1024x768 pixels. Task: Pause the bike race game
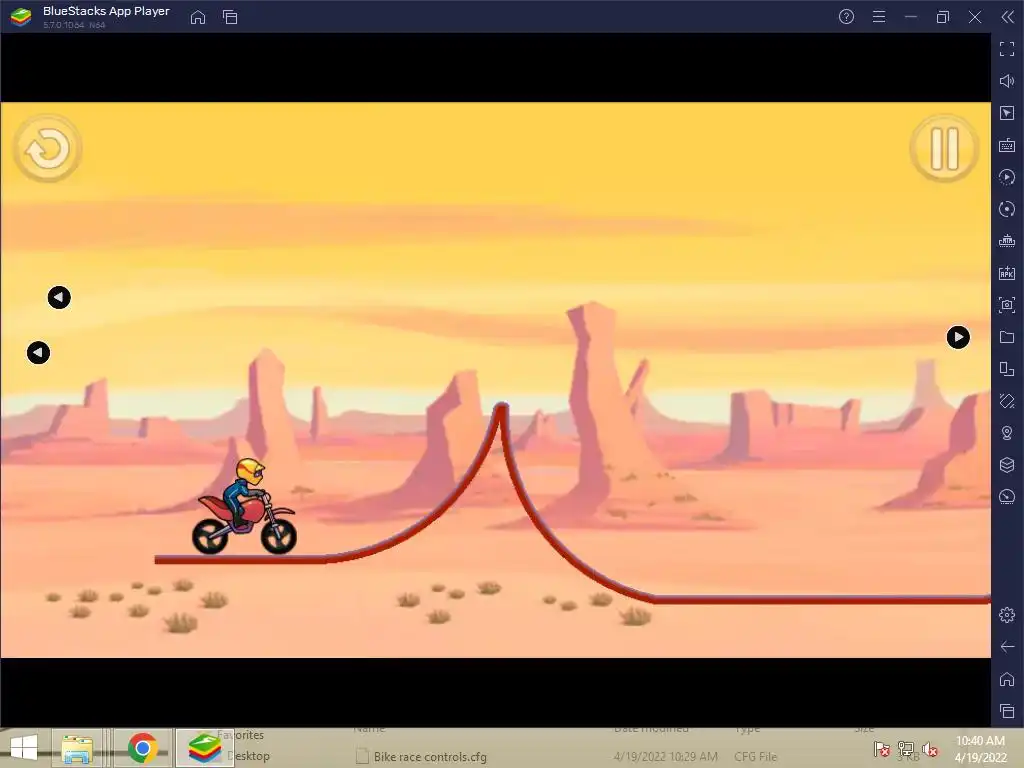pyautogui.click(x=944, y=149)
